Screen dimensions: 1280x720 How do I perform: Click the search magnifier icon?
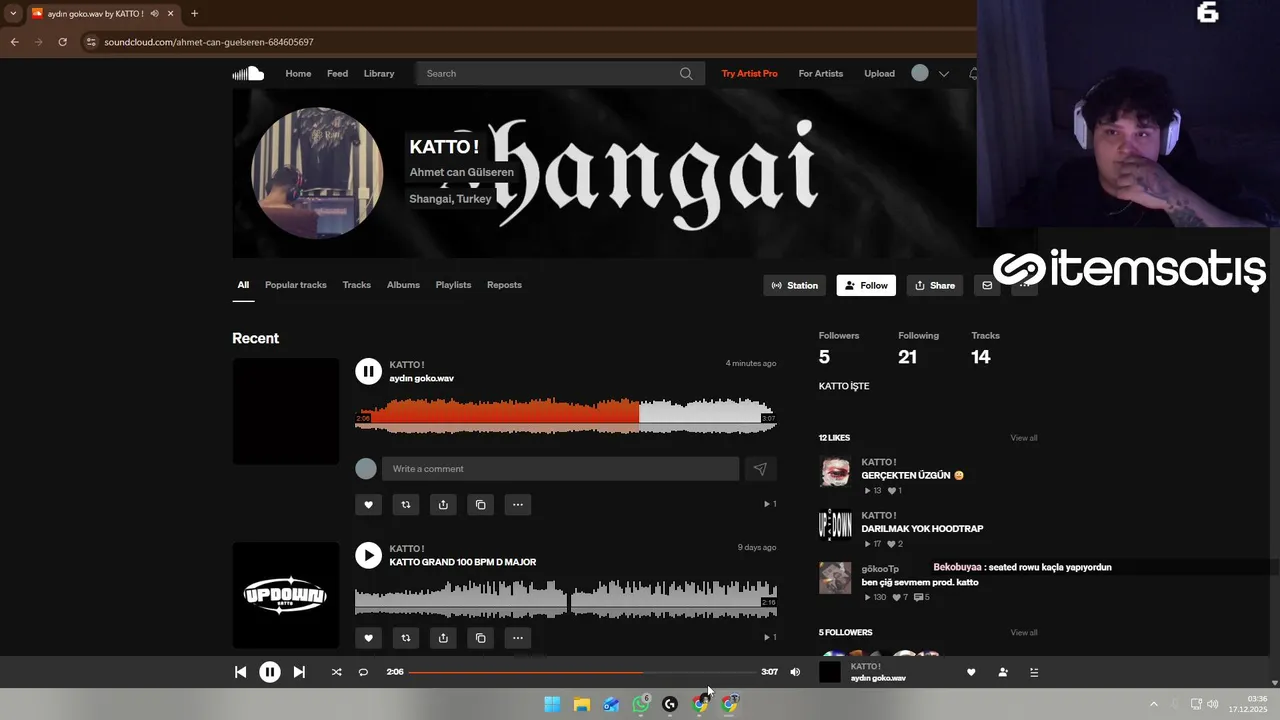(686, 73)
